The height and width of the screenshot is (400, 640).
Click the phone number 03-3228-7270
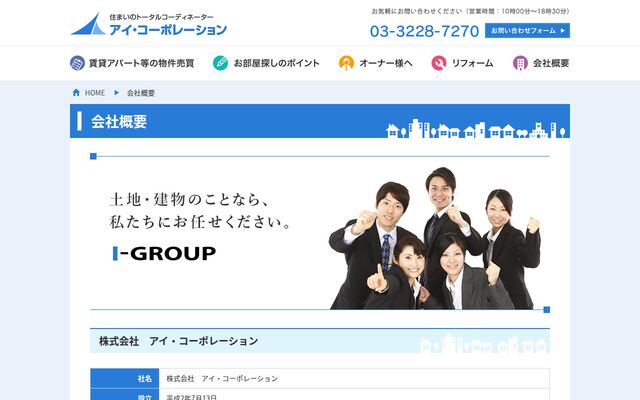pos(424,31)
